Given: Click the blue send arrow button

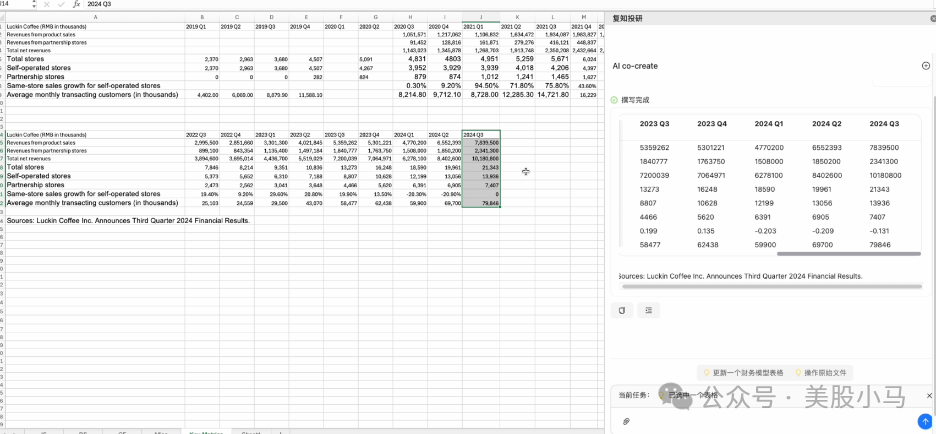Looking at the screenshot, I should point(925,421).
